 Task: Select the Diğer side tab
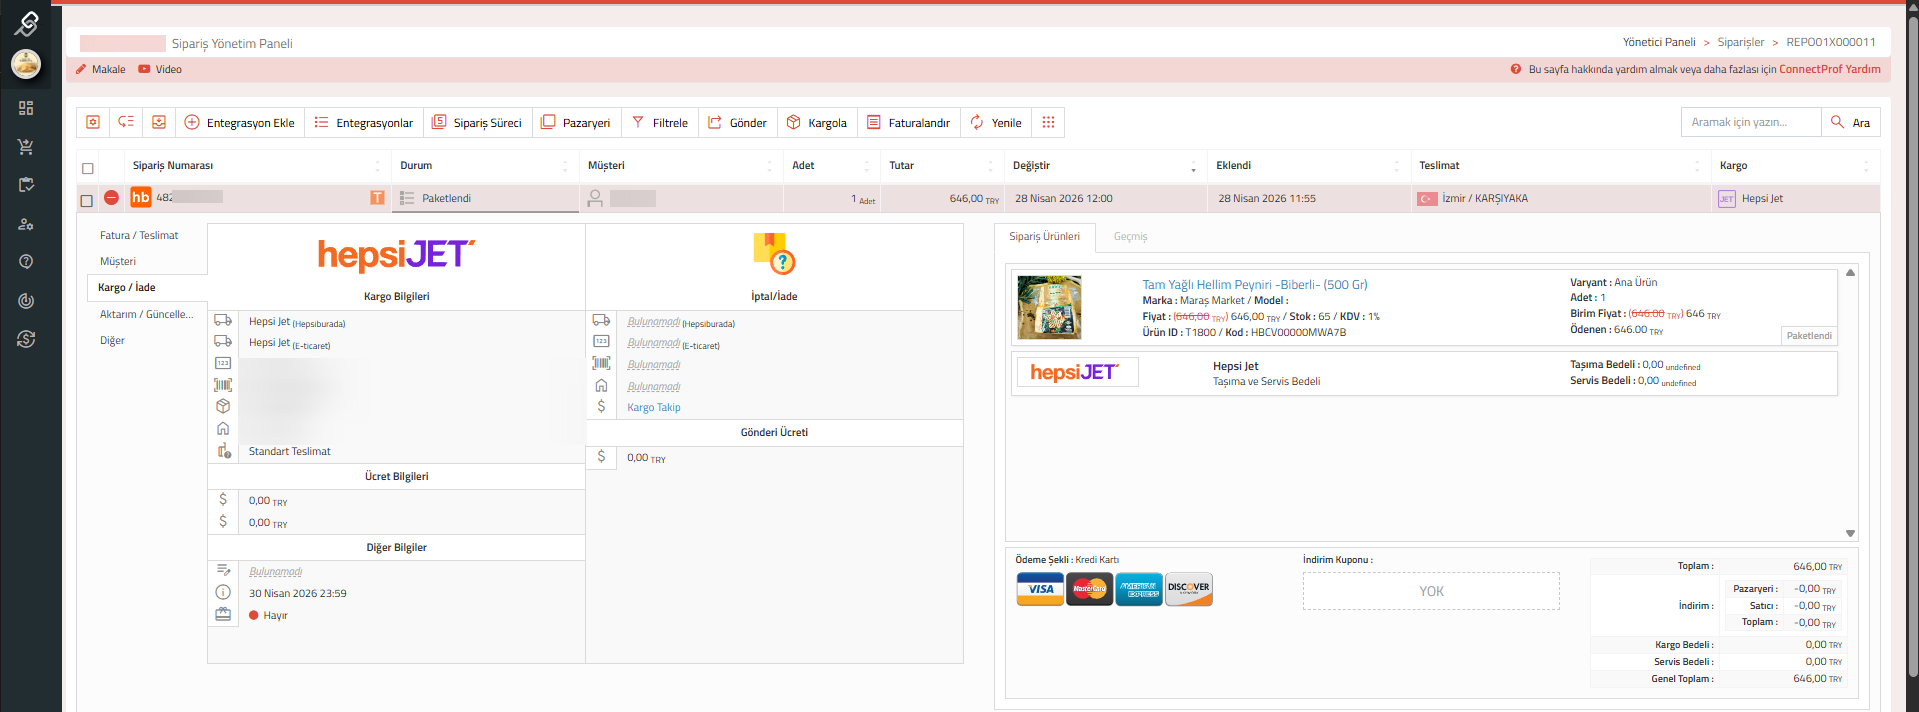(112, 341)
